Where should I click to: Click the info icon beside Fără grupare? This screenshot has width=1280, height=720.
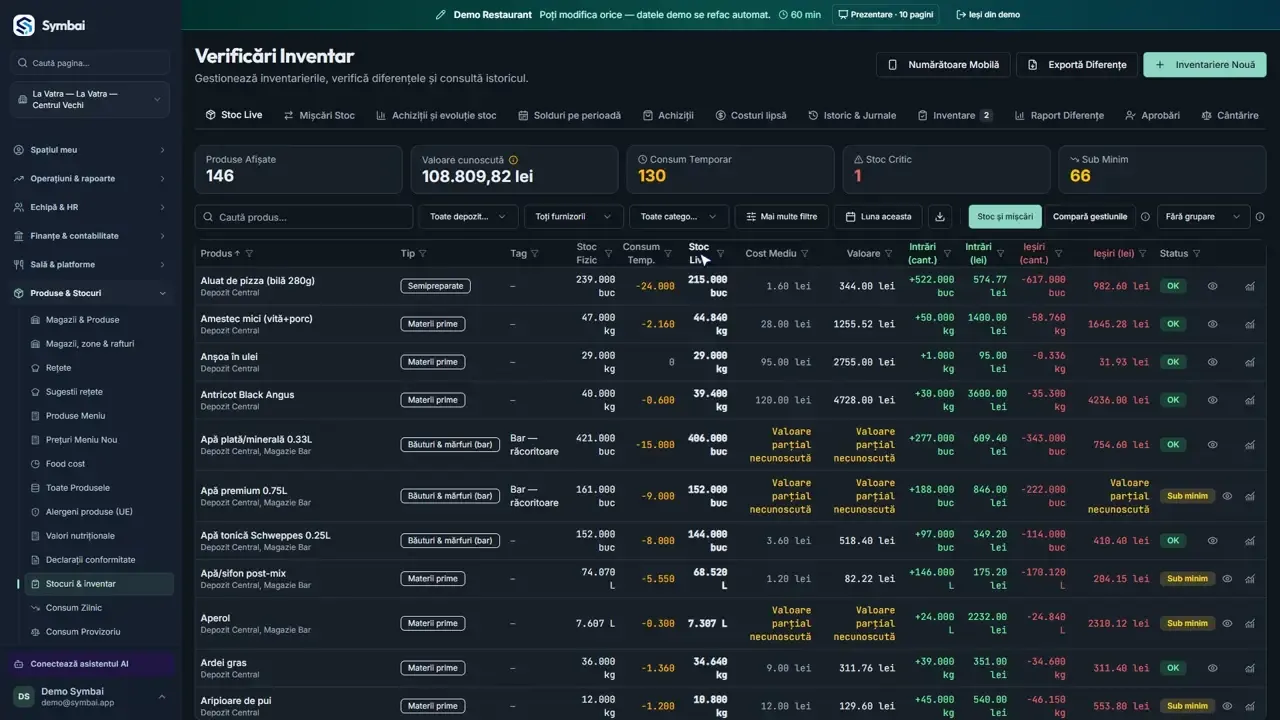pyautogui.click(x=1259, y=217)
